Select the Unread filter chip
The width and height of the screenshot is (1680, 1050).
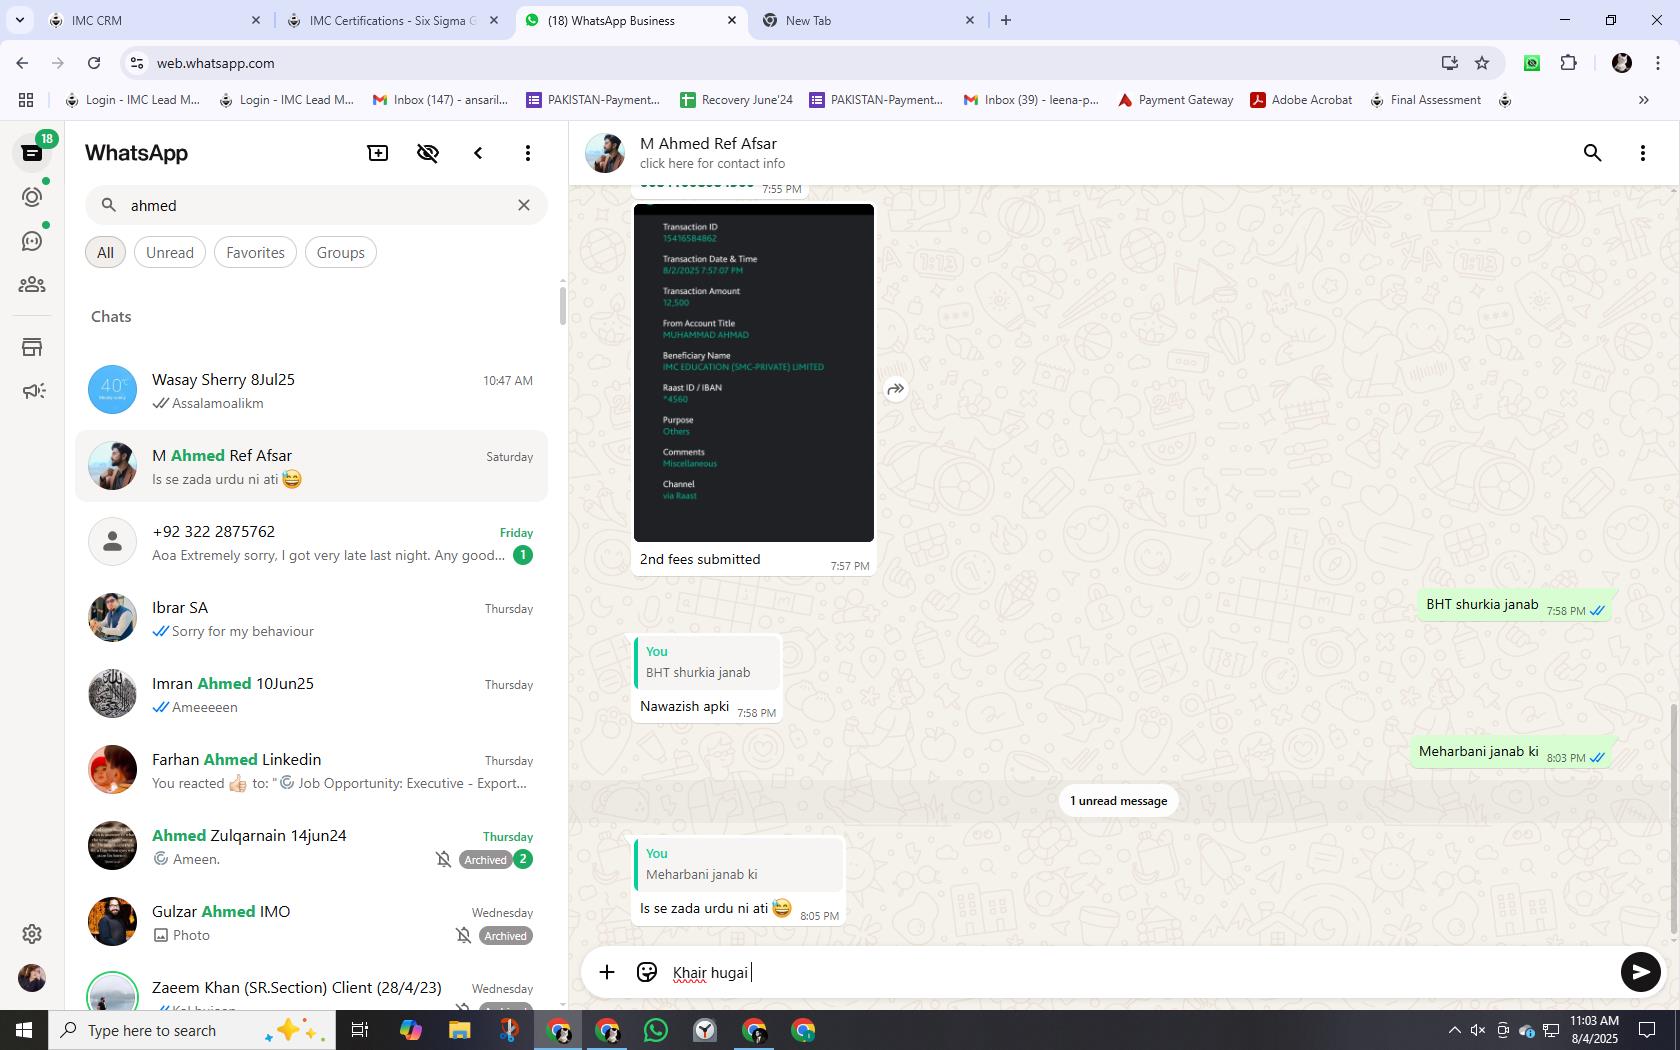[x=170, y=253]
